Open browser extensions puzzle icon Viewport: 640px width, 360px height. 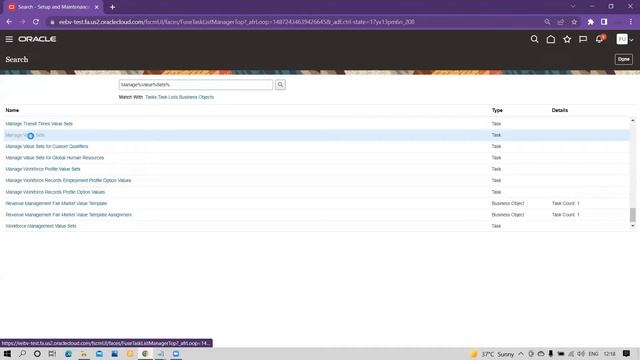590,22
